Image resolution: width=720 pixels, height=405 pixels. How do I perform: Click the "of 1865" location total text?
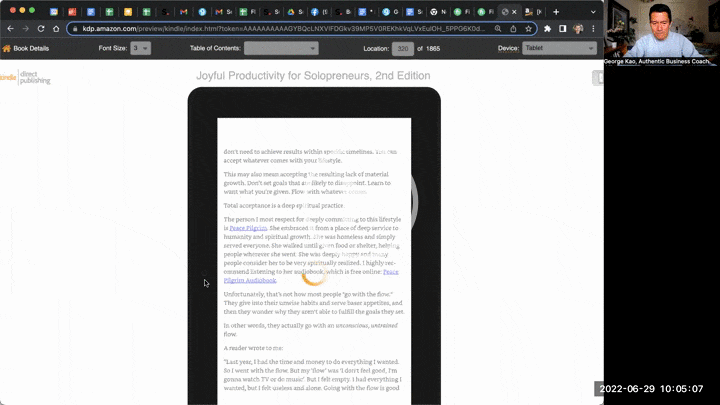click(x=429, y=48)
